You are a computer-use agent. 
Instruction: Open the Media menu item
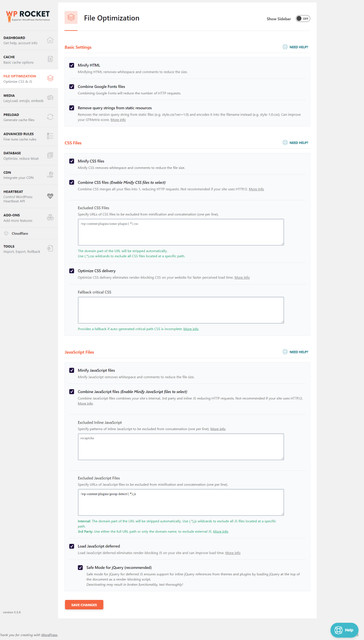click(29, 98)
